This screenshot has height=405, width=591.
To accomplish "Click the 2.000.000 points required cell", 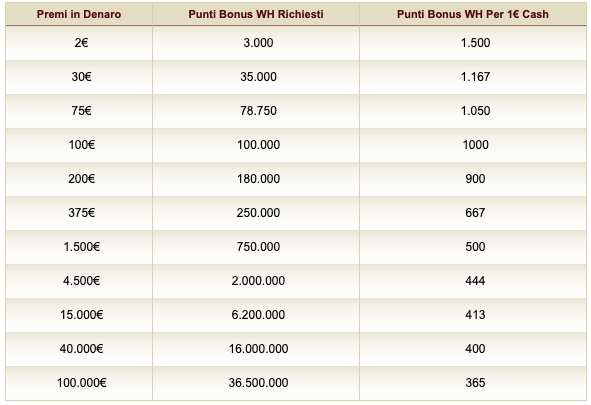I will pos(256,281).
